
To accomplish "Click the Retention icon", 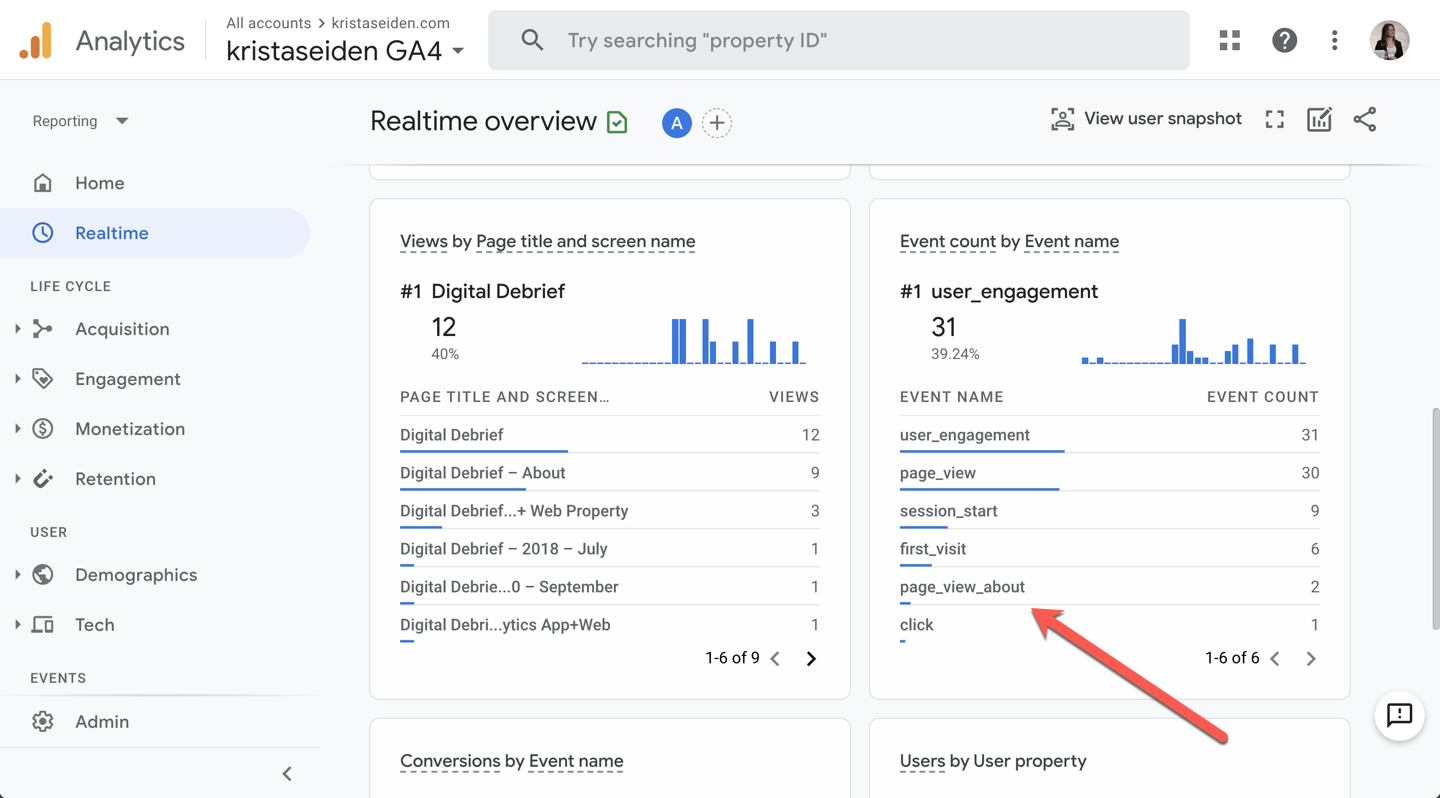I will (42, 479).
